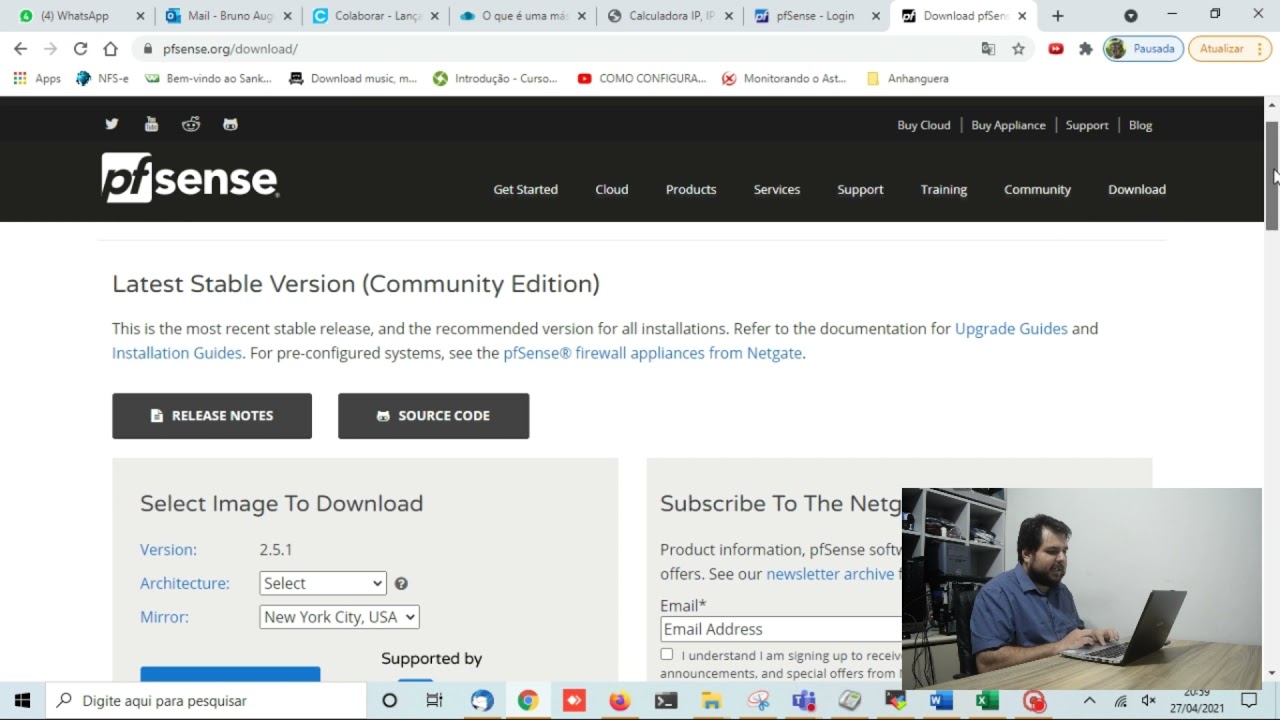Click Pausada profile button

(1144, 48)
